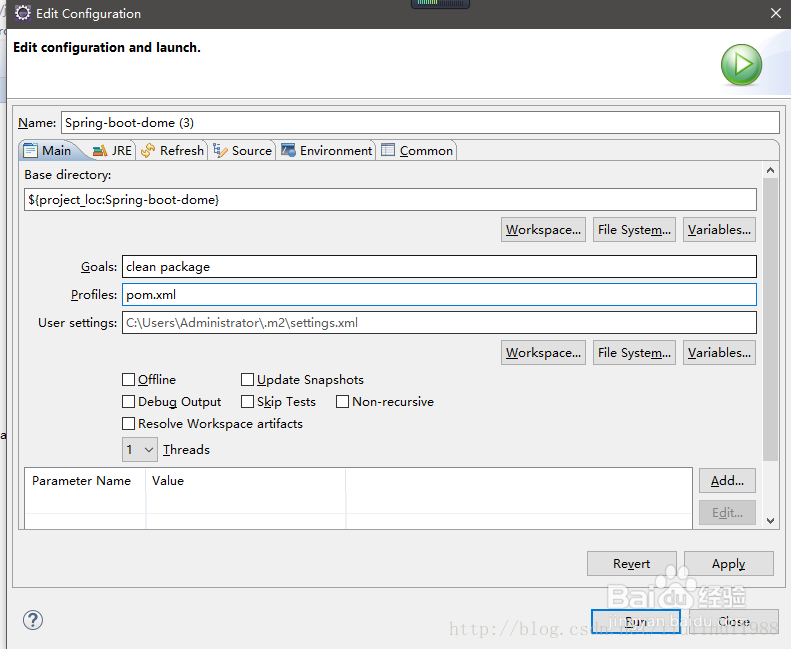Click the Edit... parameter button
Screen dimensions: 791x649
coord(727,513)
